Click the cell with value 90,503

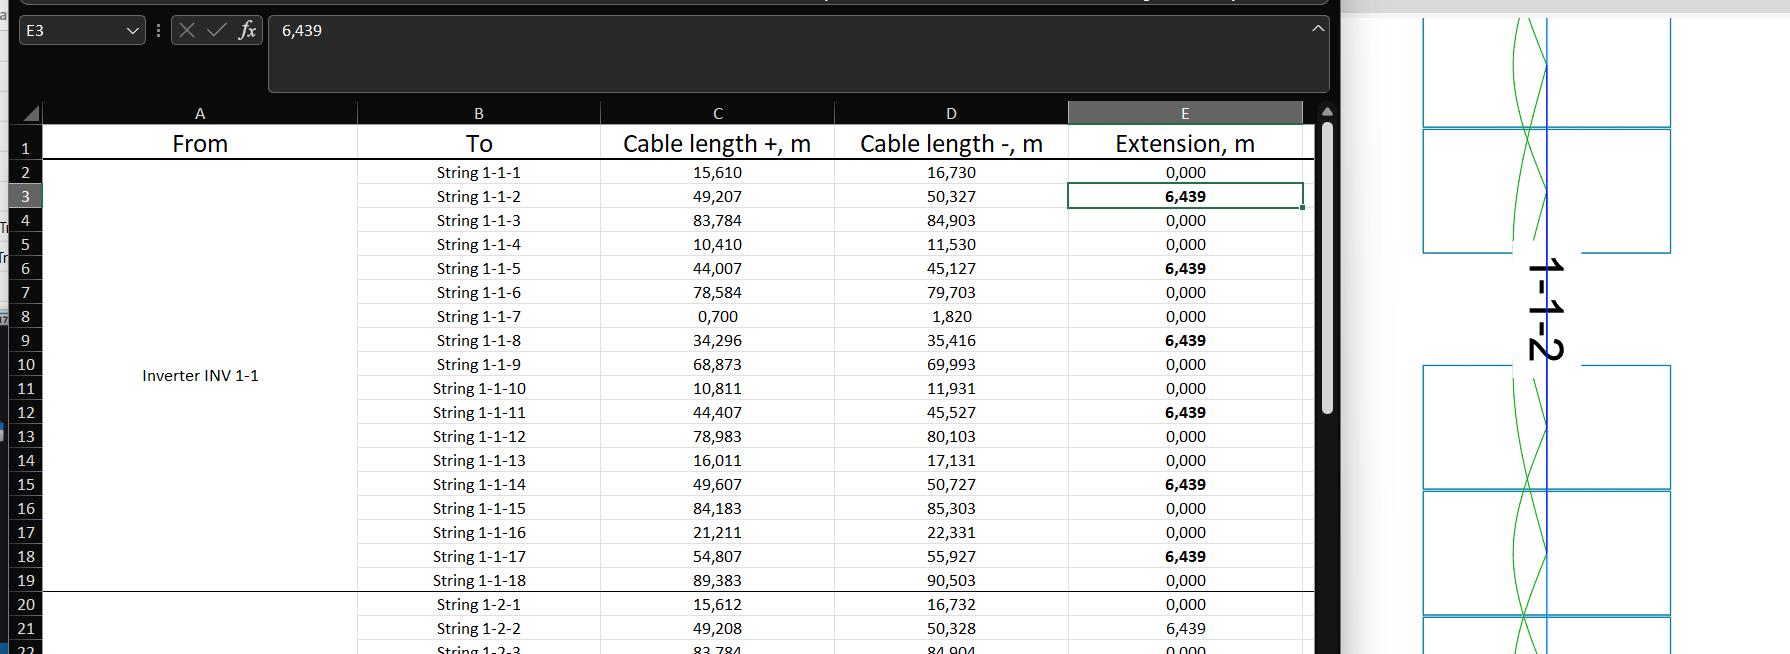click(951, 580)
